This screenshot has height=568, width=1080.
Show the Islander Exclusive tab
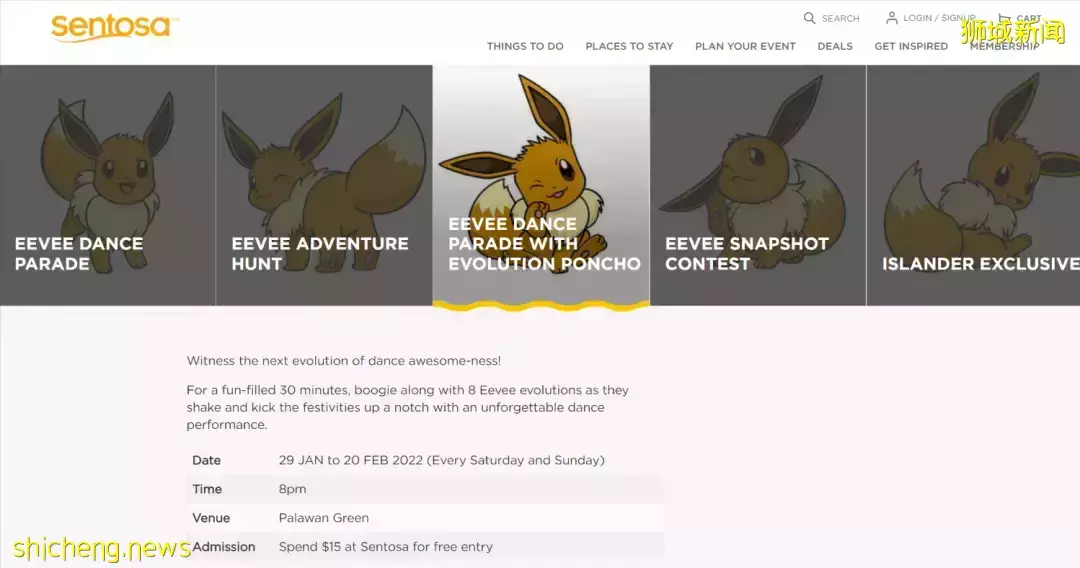point(973,185)
